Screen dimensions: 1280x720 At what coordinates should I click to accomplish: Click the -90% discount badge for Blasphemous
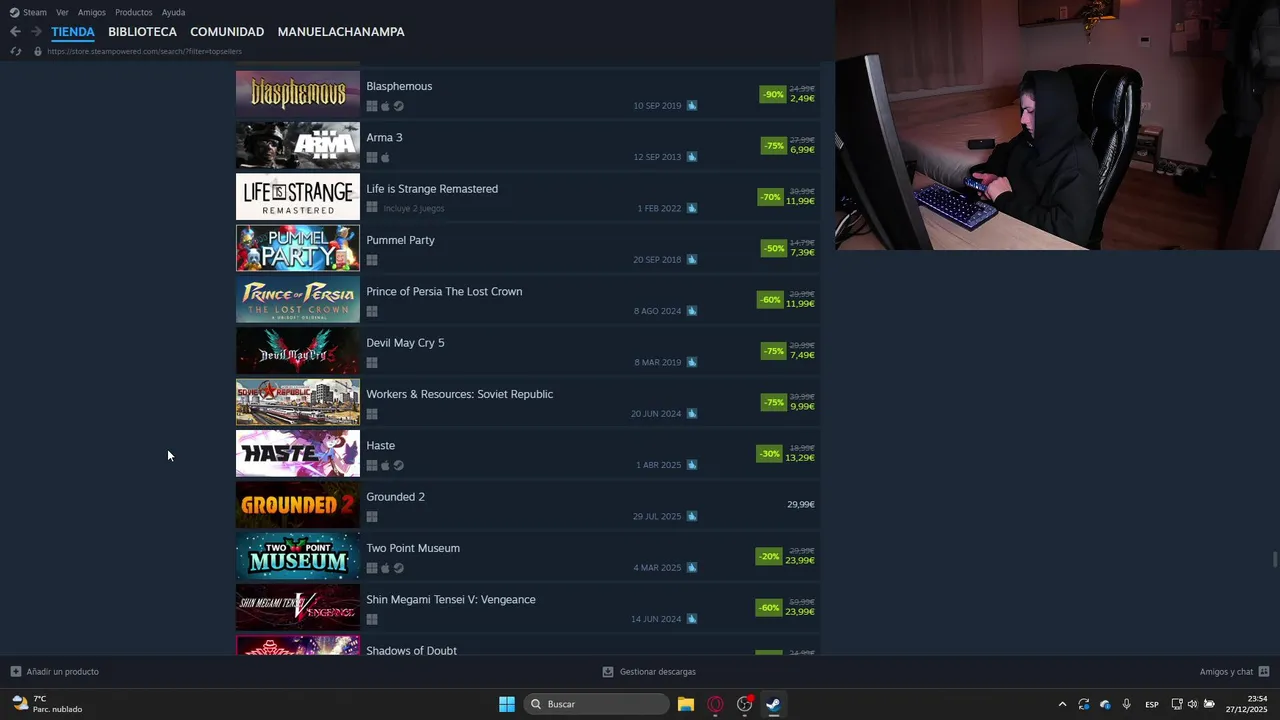coord(773,94)
